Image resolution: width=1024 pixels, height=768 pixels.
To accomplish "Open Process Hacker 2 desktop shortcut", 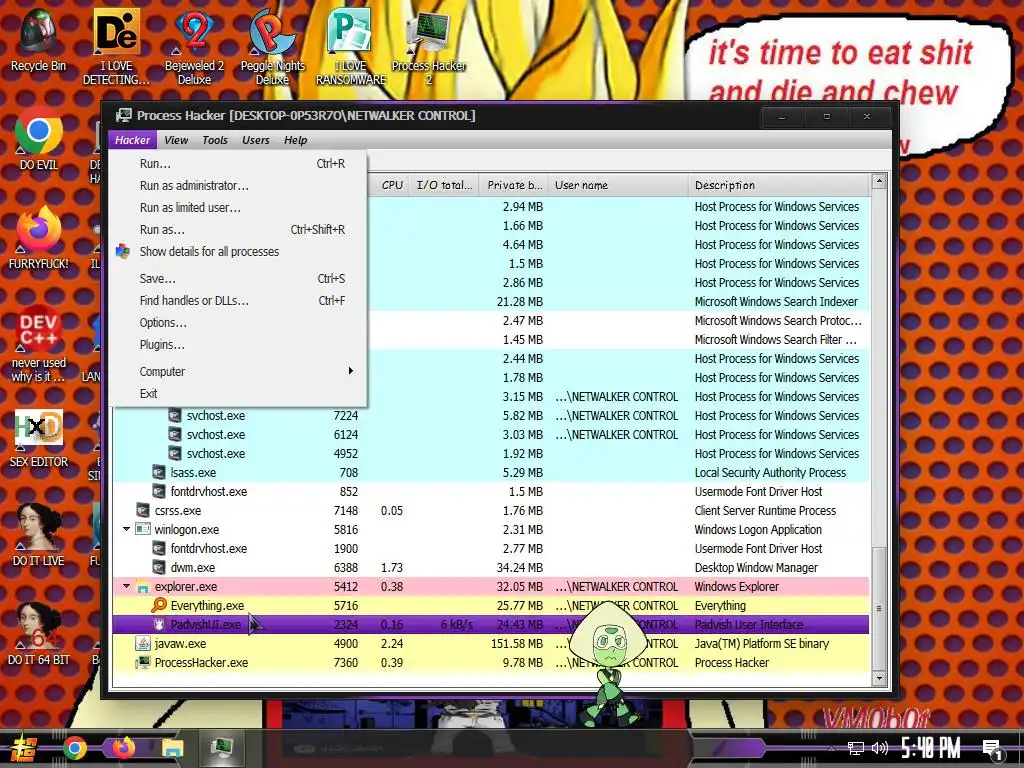I will 428,47.
